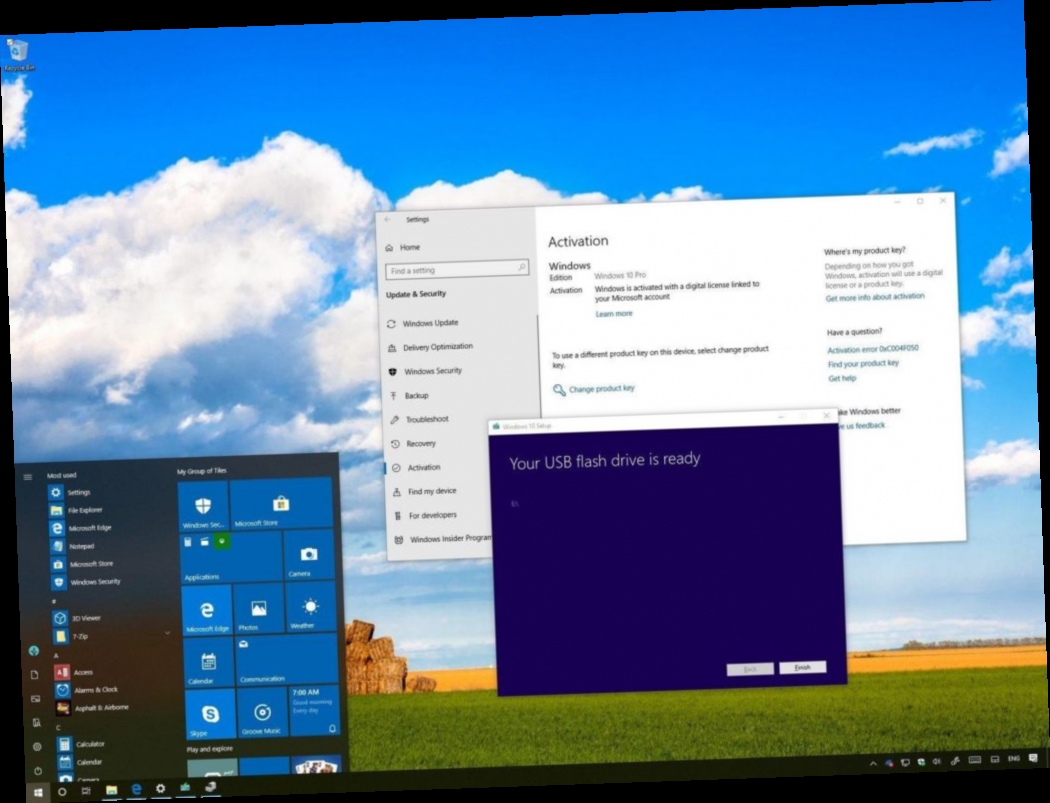
Task: Open the Microsoft Store tile
Action: click(281, 503)
